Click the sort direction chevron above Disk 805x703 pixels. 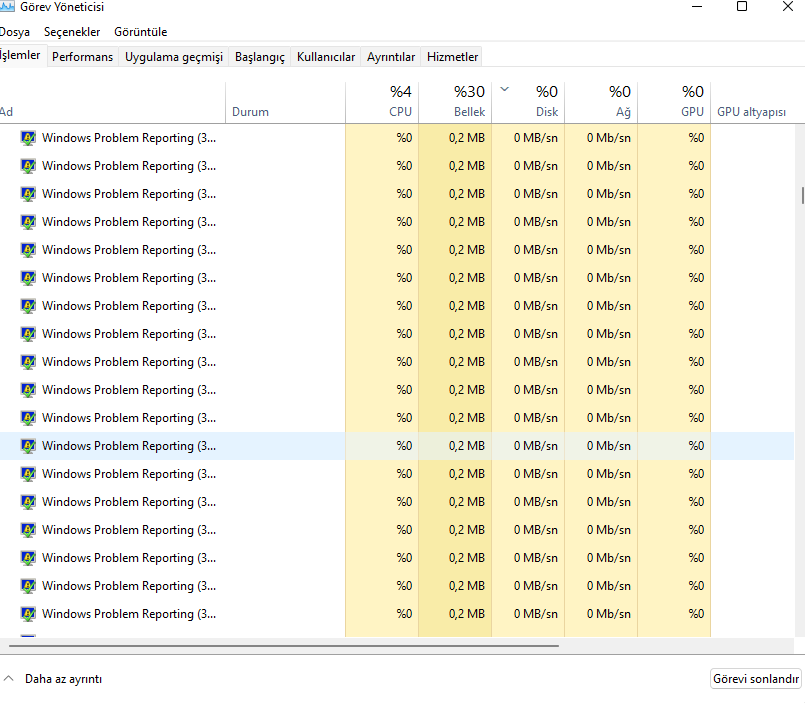[505, 89]
